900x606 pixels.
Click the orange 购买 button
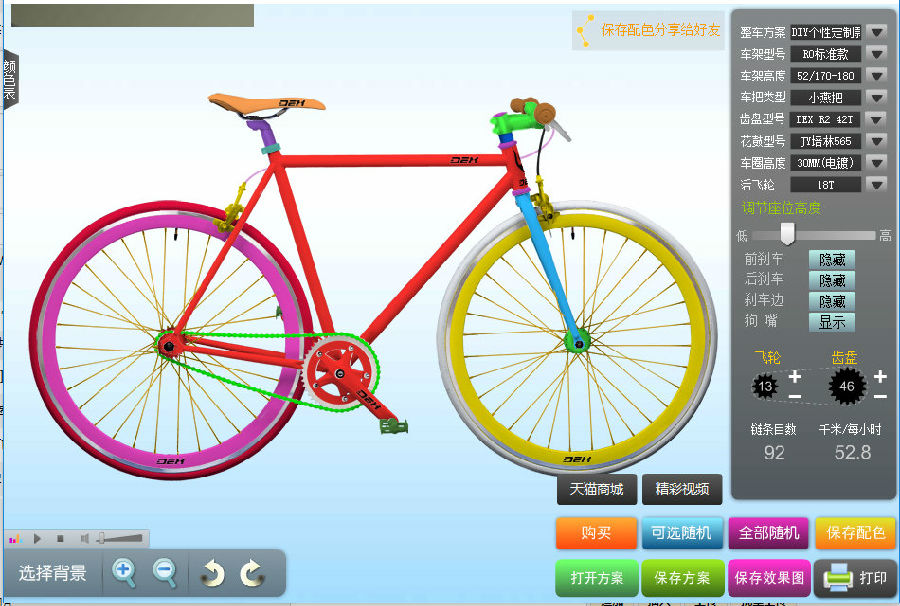pos(596,533)
